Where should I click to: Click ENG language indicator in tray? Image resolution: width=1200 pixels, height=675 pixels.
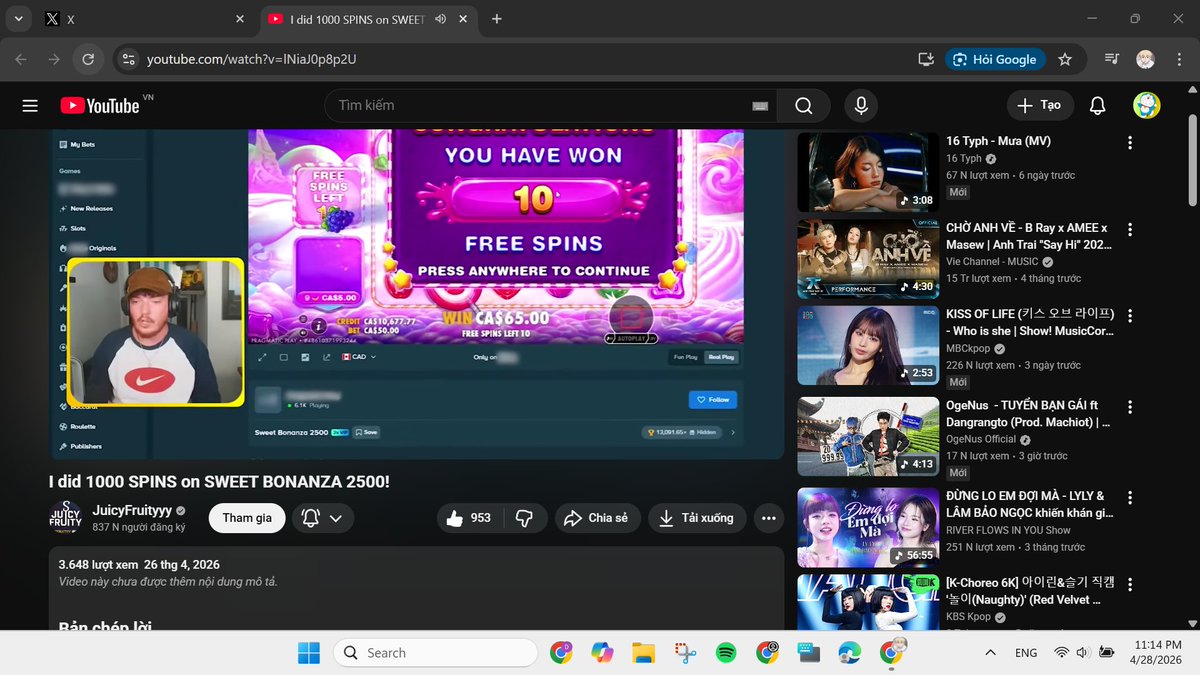coord(1026,653)
